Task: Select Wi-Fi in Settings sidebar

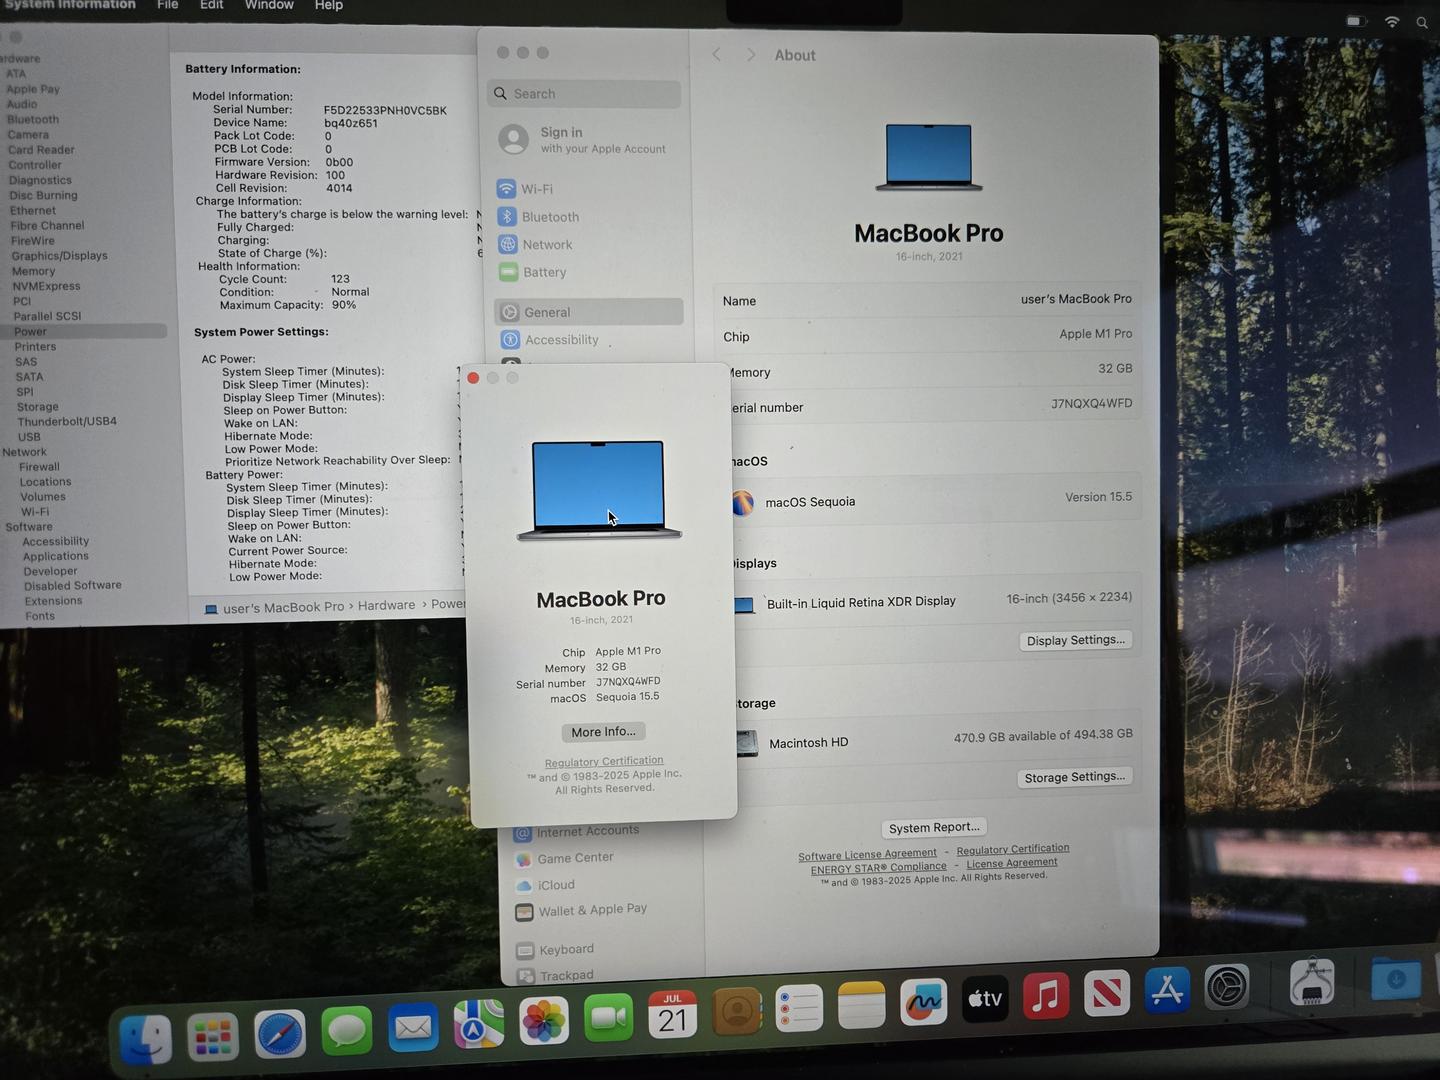Action: tap(589, 188)
